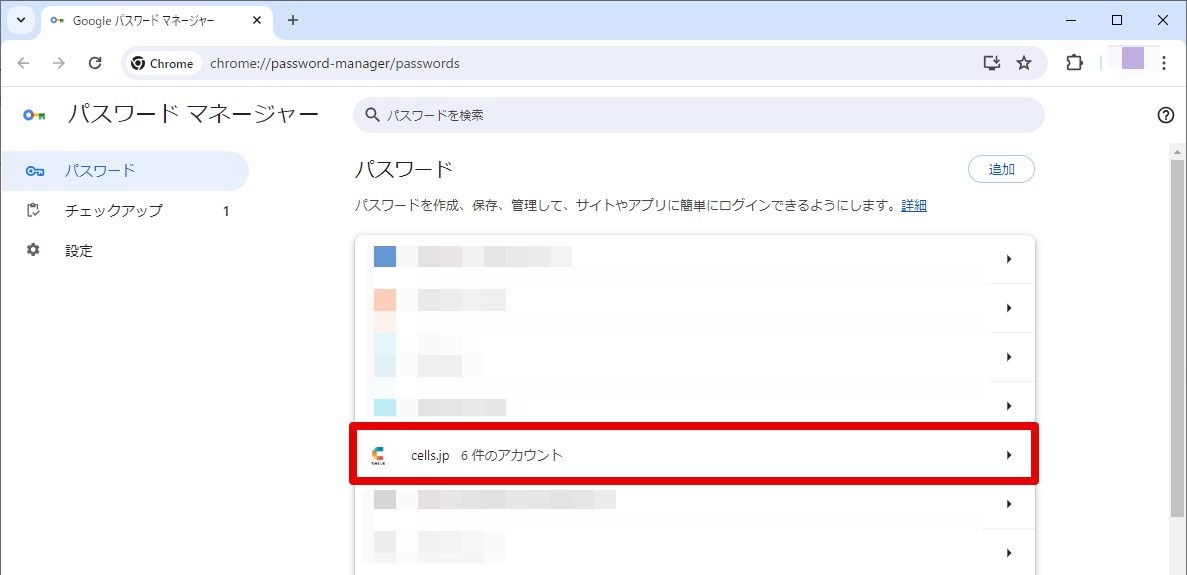Open a new tab with the plus button

293,20
